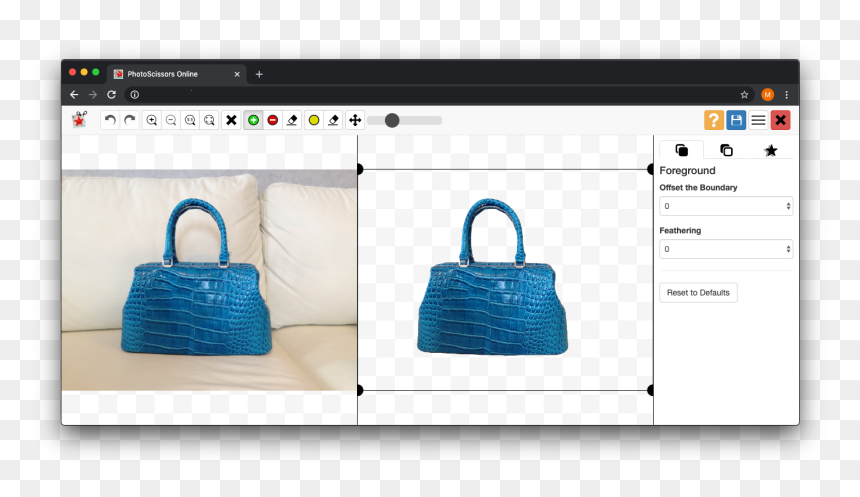This screenshot has height=497, width=860.
Task: Select the marker eraser beside red tool
Action: click(x=292, y=120)
